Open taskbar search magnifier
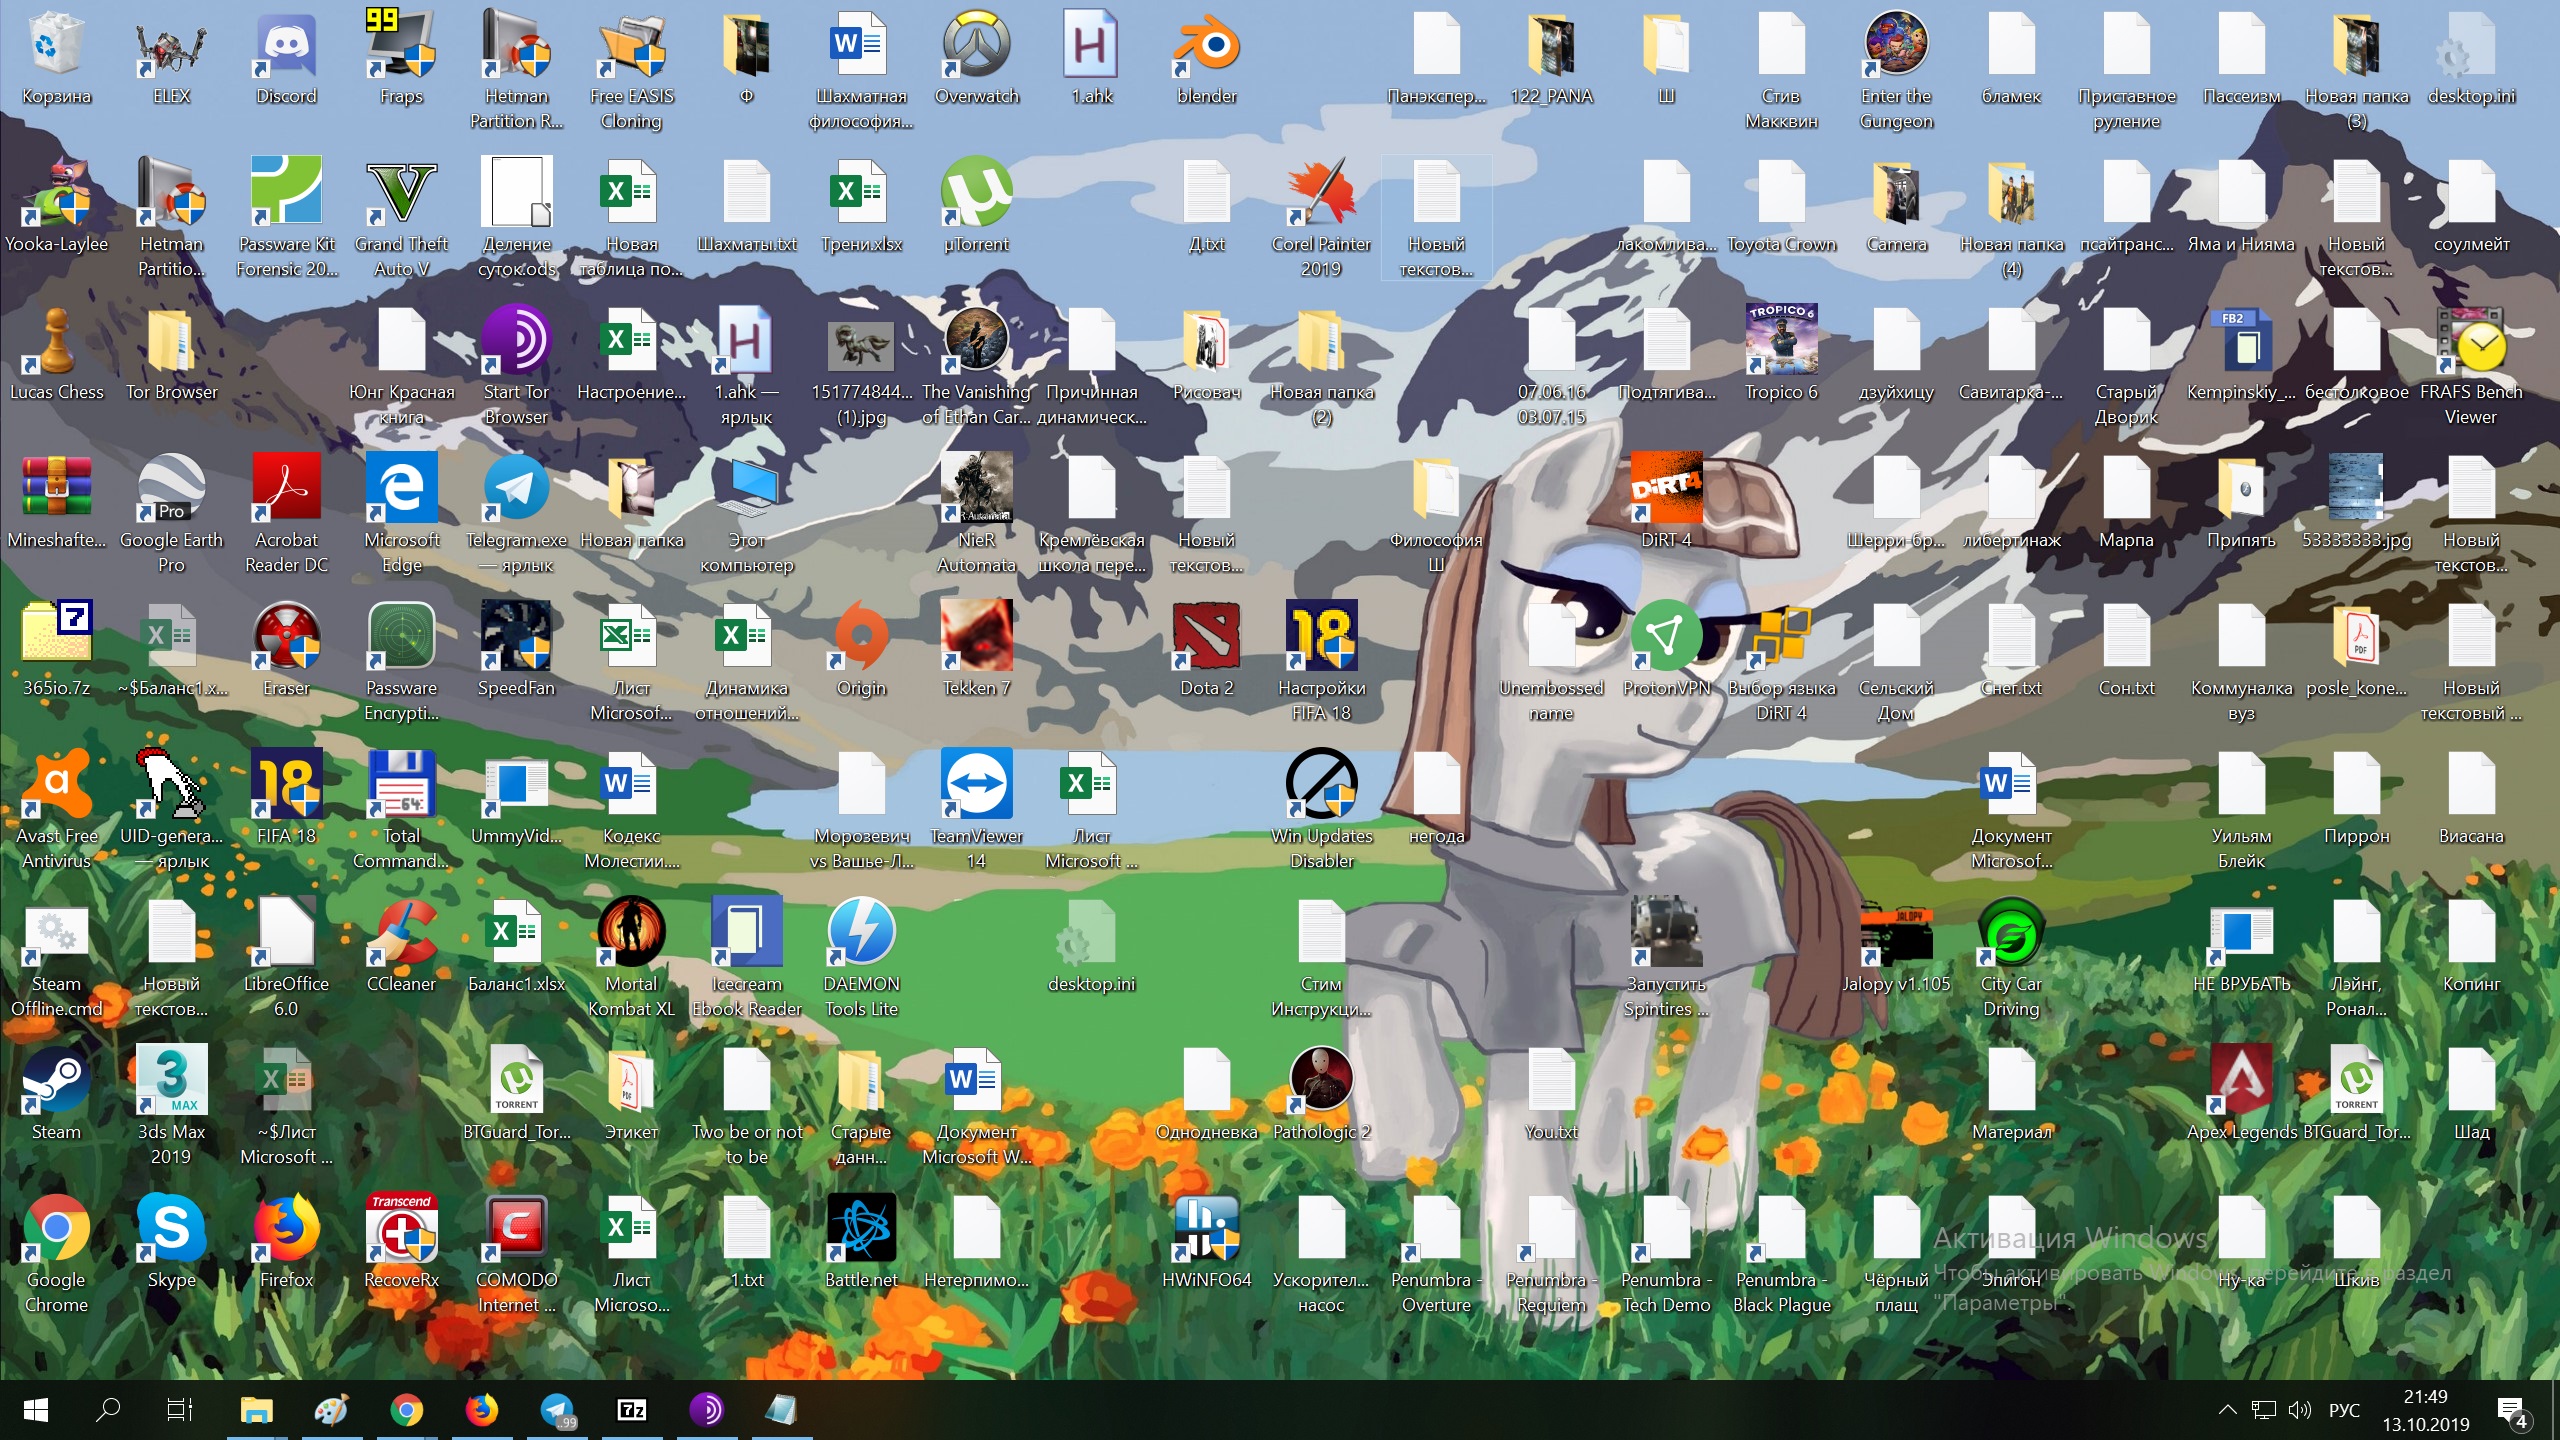2560x1440 pixels. click(x=108, y=1410)
